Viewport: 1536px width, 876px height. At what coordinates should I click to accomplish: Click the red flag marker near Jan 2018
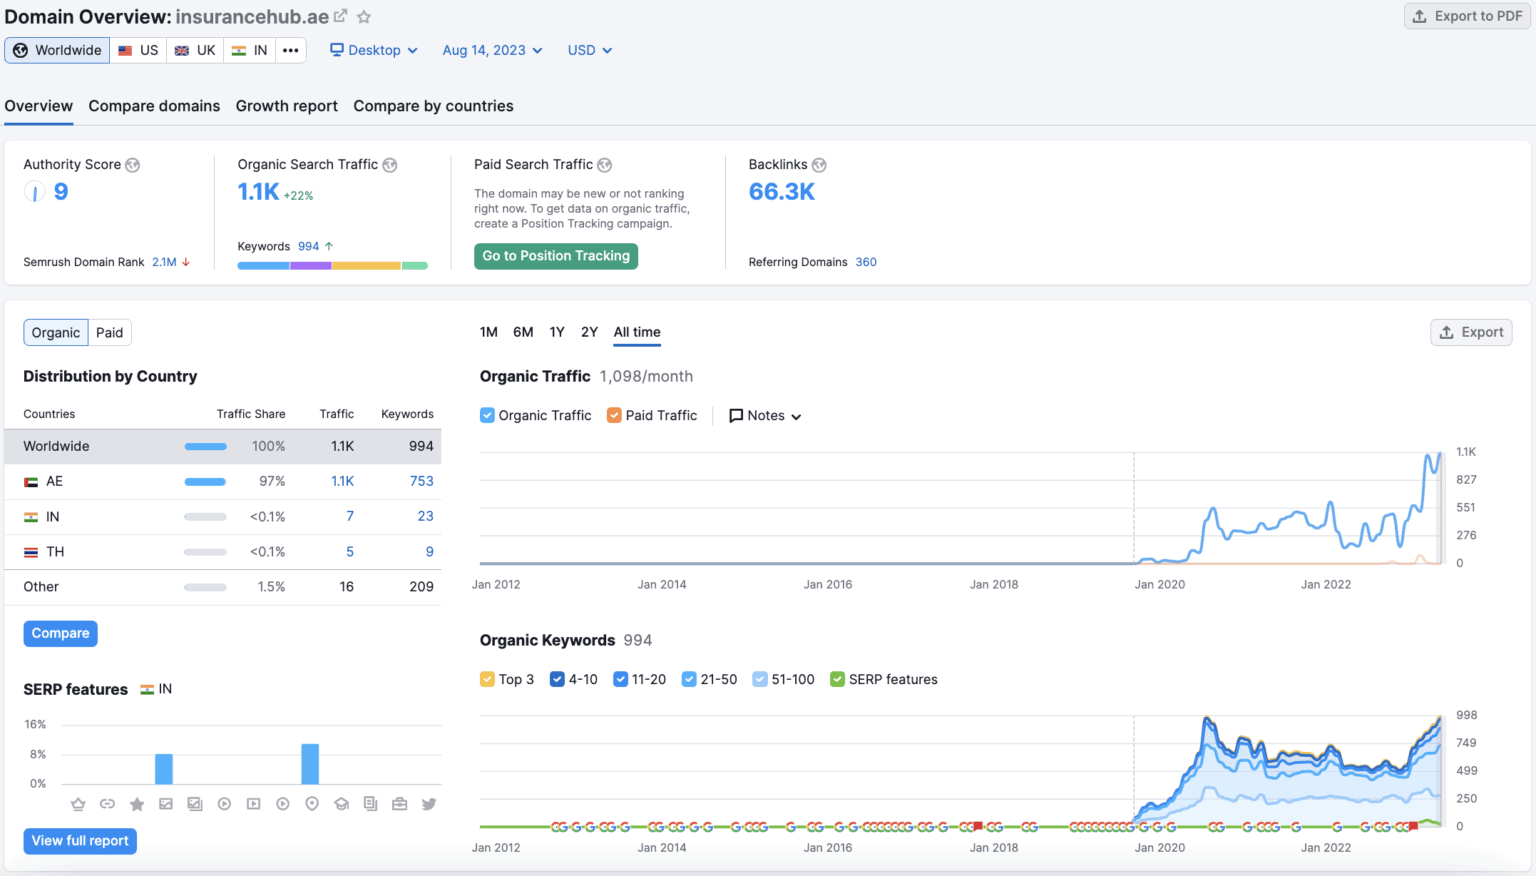tap(979, 826)
